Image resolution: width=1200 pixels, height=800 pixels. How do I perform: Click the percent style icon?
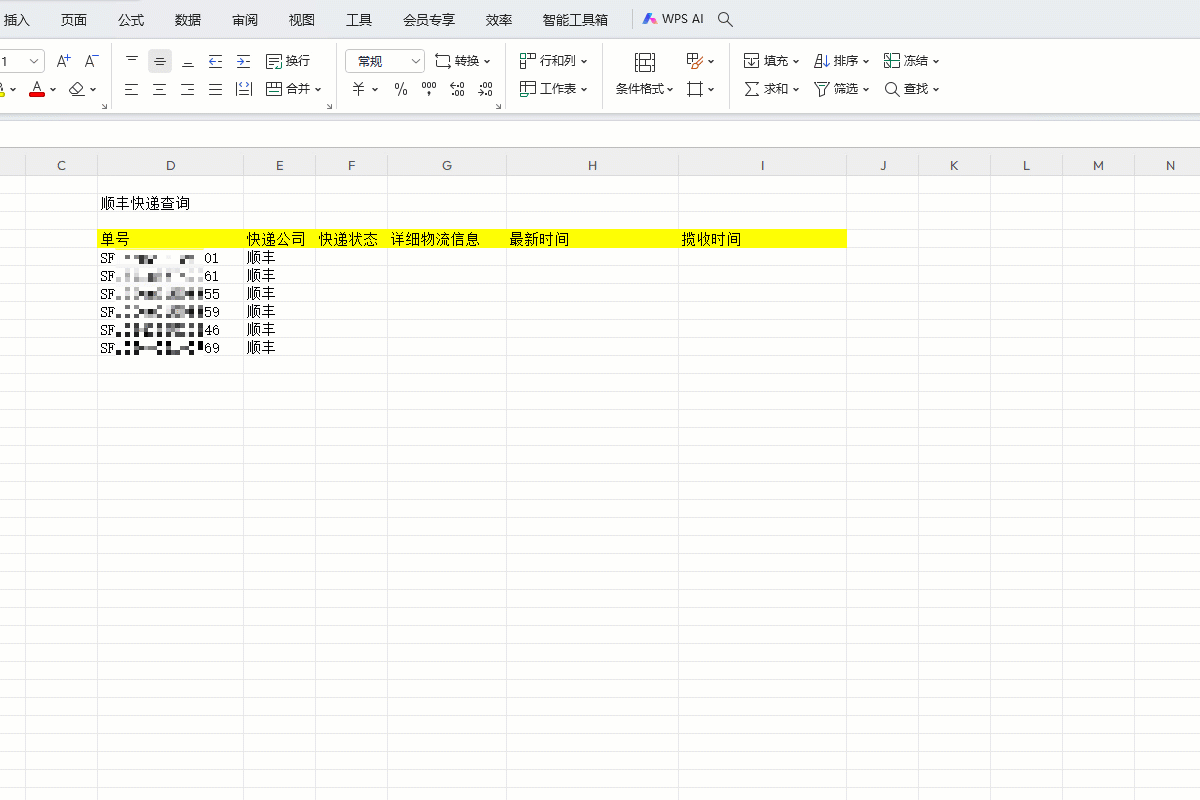click(x=400, y=89)
